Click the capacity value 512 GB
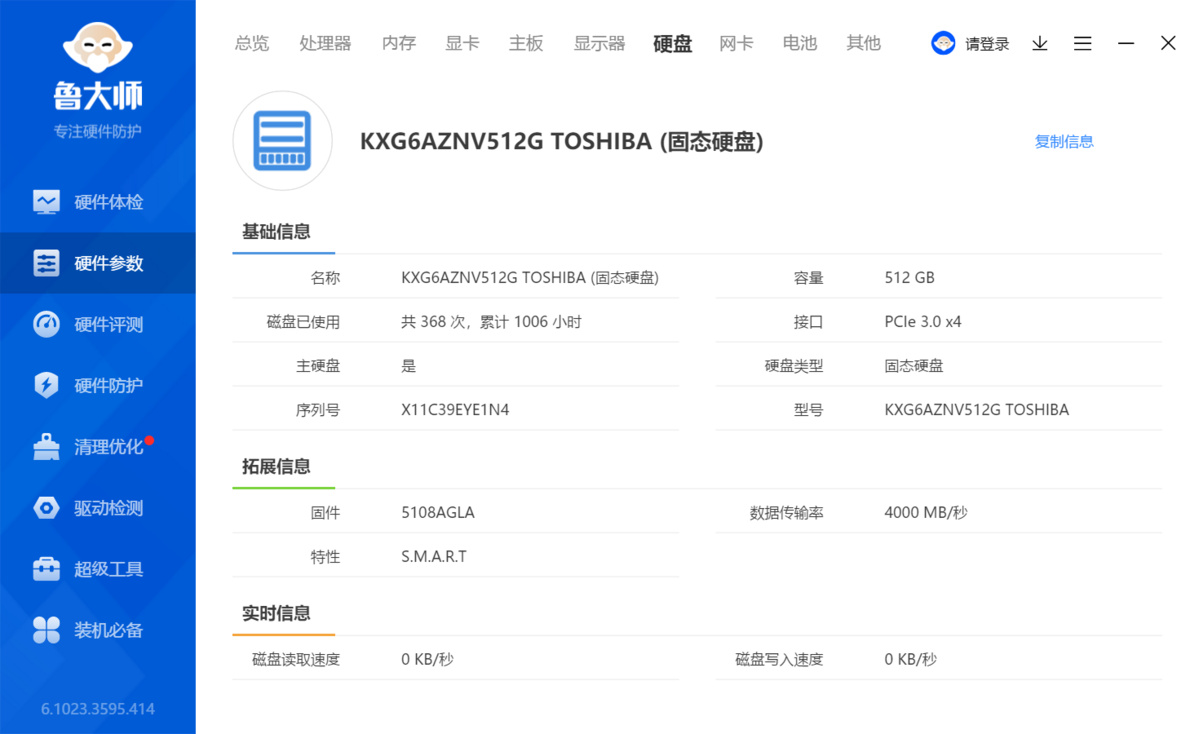The image size is (1199, 734). click(909, 278)
